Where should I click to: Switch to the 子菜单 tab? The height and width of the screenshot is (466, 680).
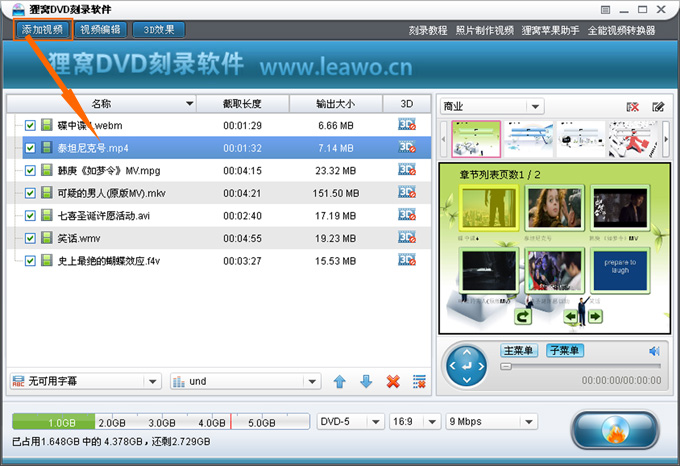click(x=565, y=350)
